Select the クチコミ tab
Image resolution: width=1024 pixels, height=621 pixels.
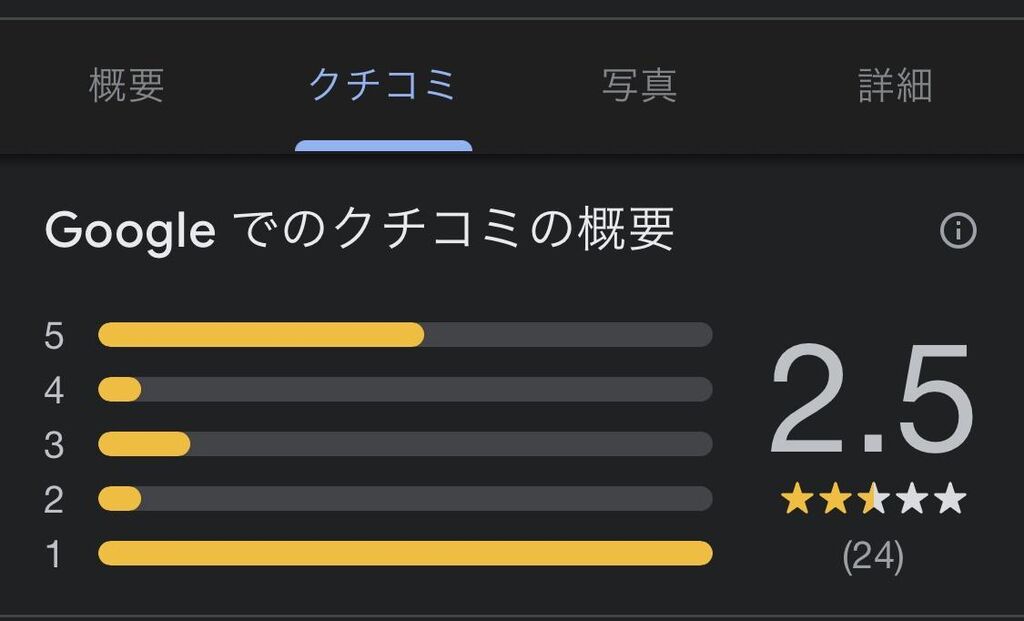pos(383,86)
